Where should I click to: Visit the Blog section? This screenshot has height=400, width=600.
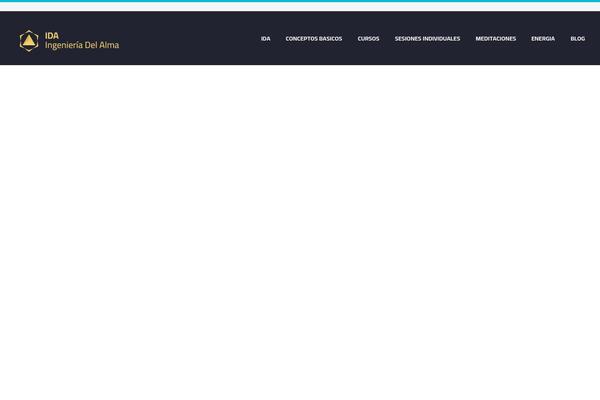pyautogui.click(x=577, y=39)
